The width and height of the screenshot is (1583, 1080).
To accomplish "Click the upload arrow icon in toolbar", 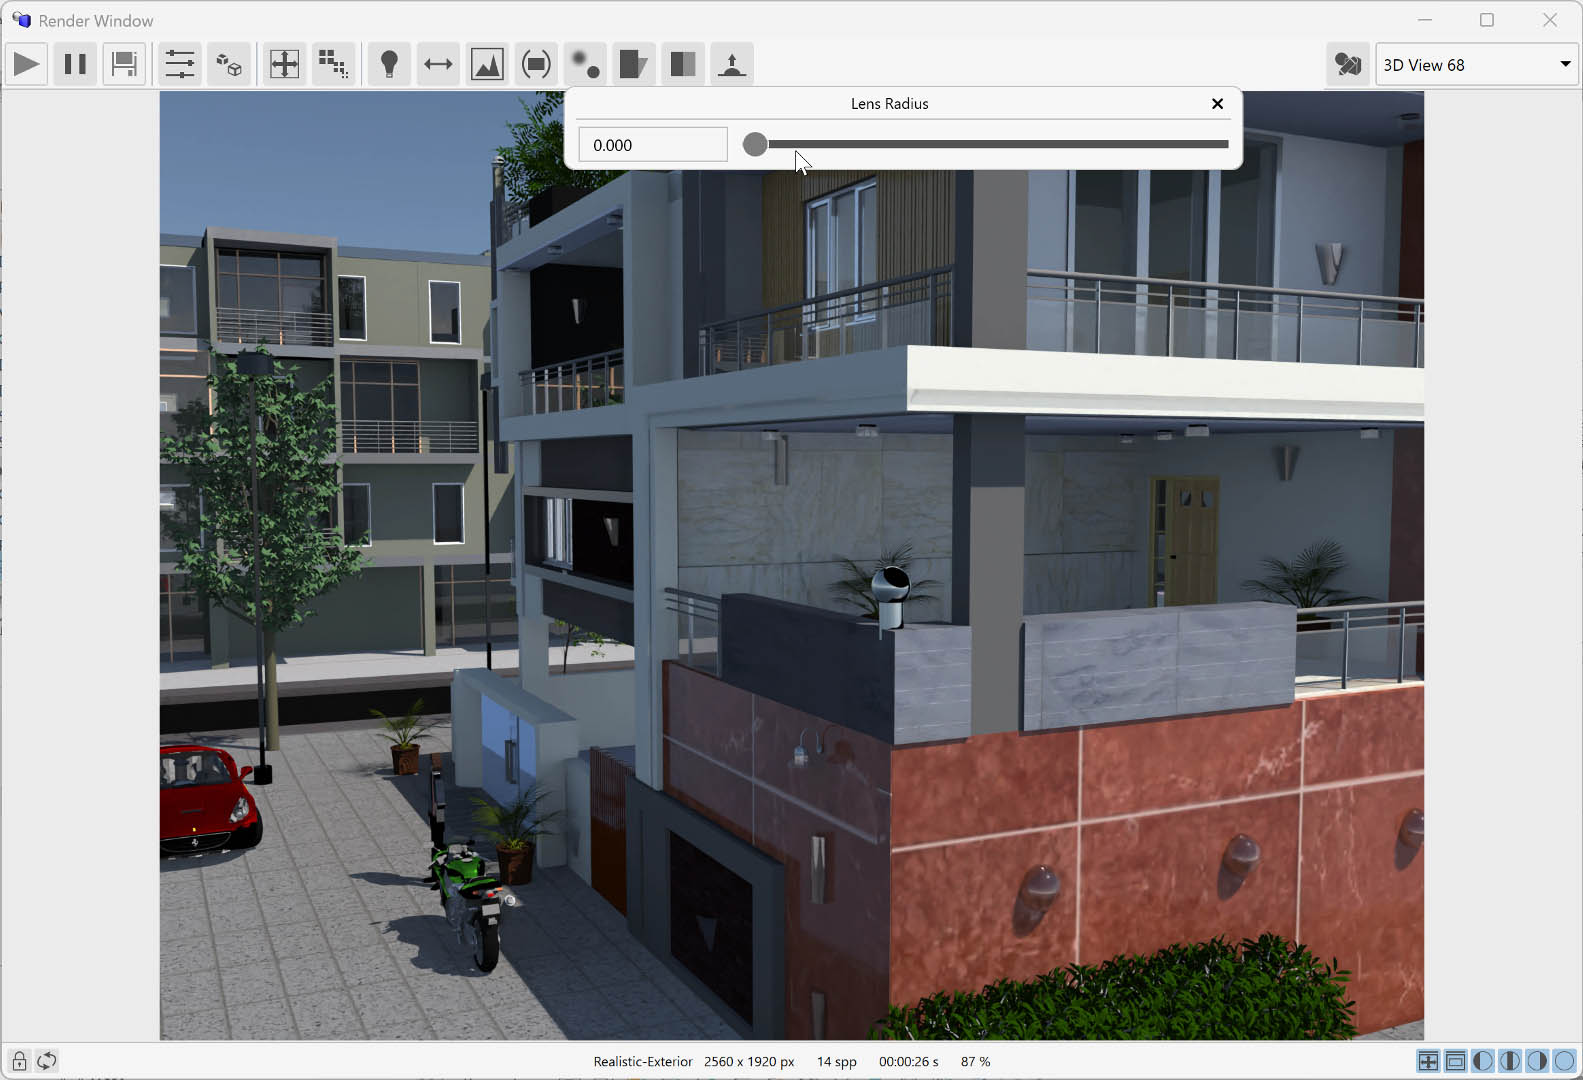I will pos(732,65).
